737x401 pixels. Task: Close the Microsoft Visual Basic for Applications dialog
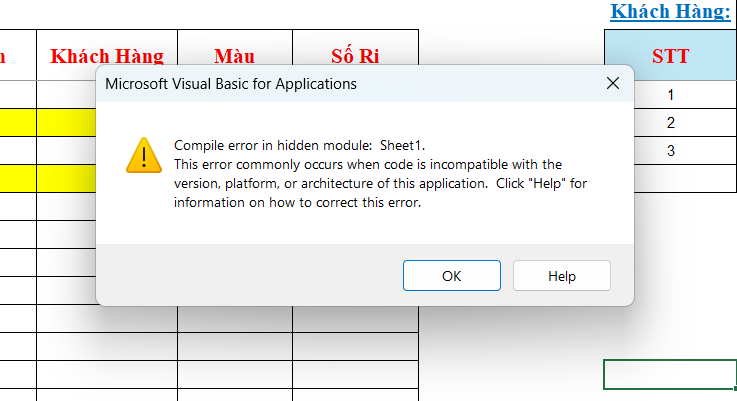tap(612, 84)
